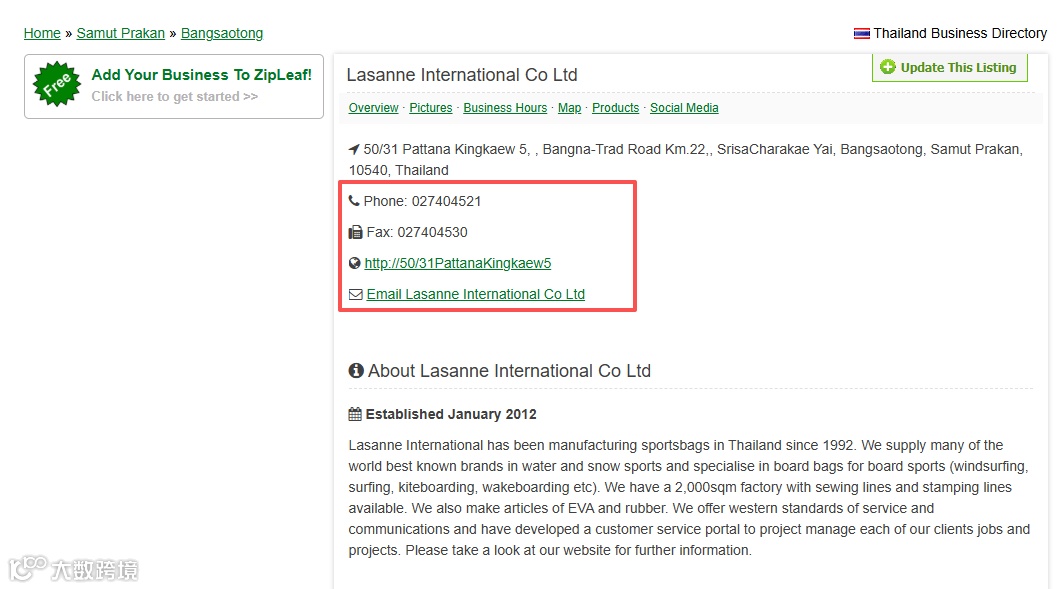Click Established January 2012 text

point(451,414)
